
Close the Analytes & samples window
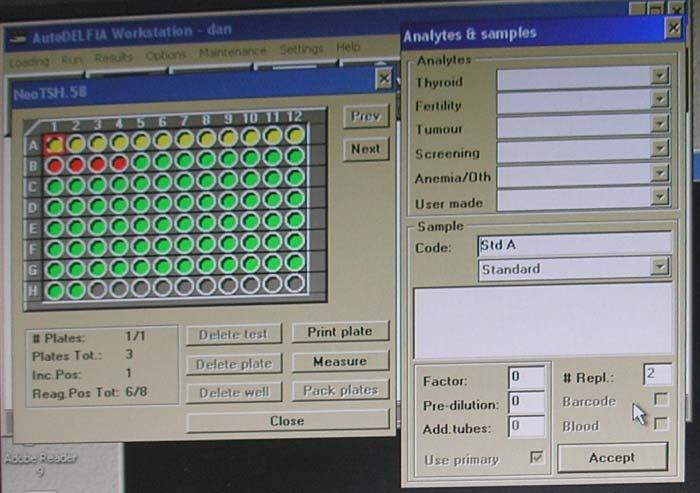[673, 29]
